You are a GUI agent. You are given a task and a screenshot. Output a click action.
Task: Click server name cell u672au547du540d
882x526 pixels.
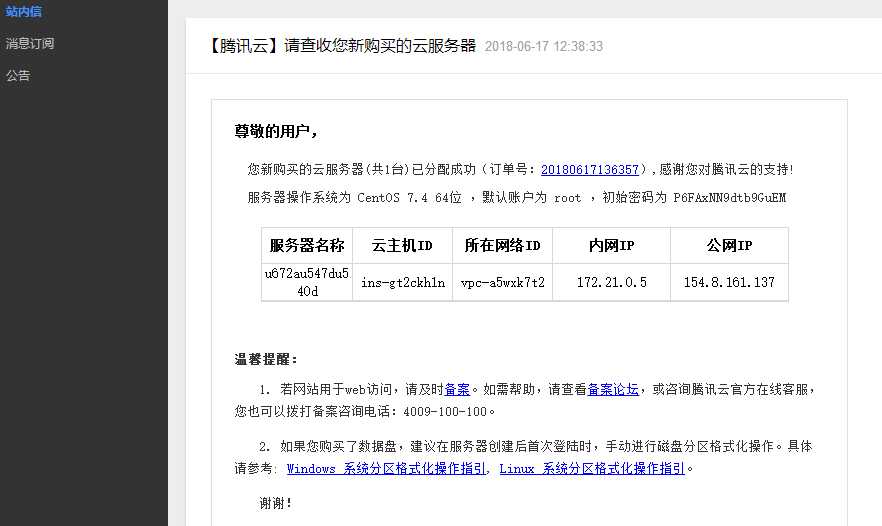click(x=307, y=282)
